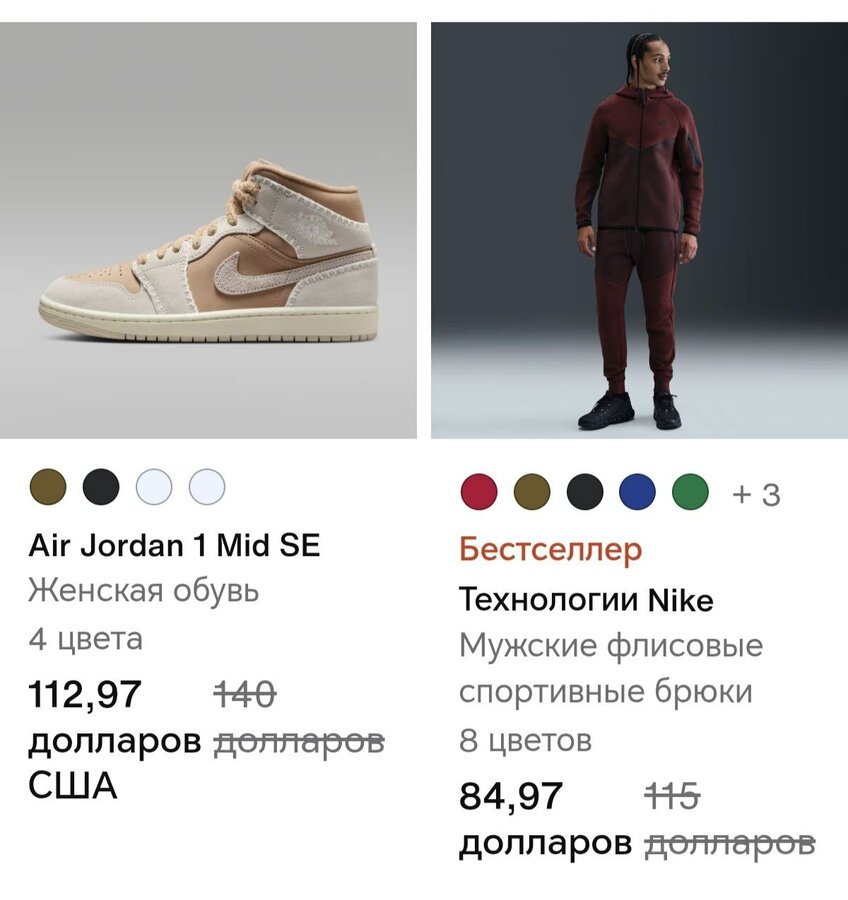Click Женская обувь category text
The height and width of the screenshot is (900, 848).
pyautogui.click(x=144, y=591)
